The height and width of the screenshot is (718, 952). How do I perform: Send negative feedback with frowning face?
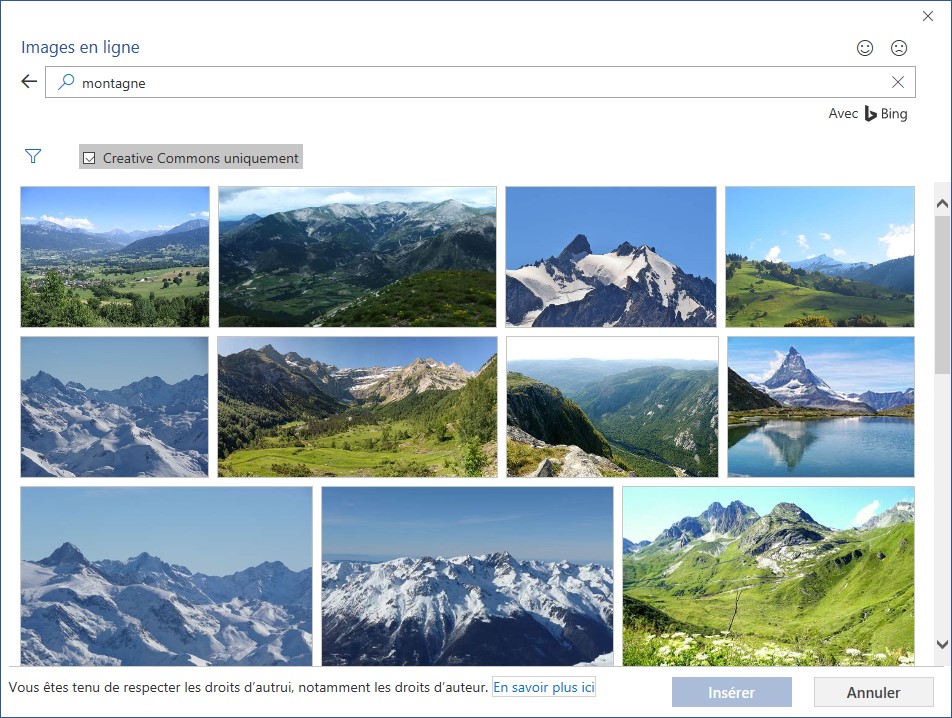tap(899, 48)
